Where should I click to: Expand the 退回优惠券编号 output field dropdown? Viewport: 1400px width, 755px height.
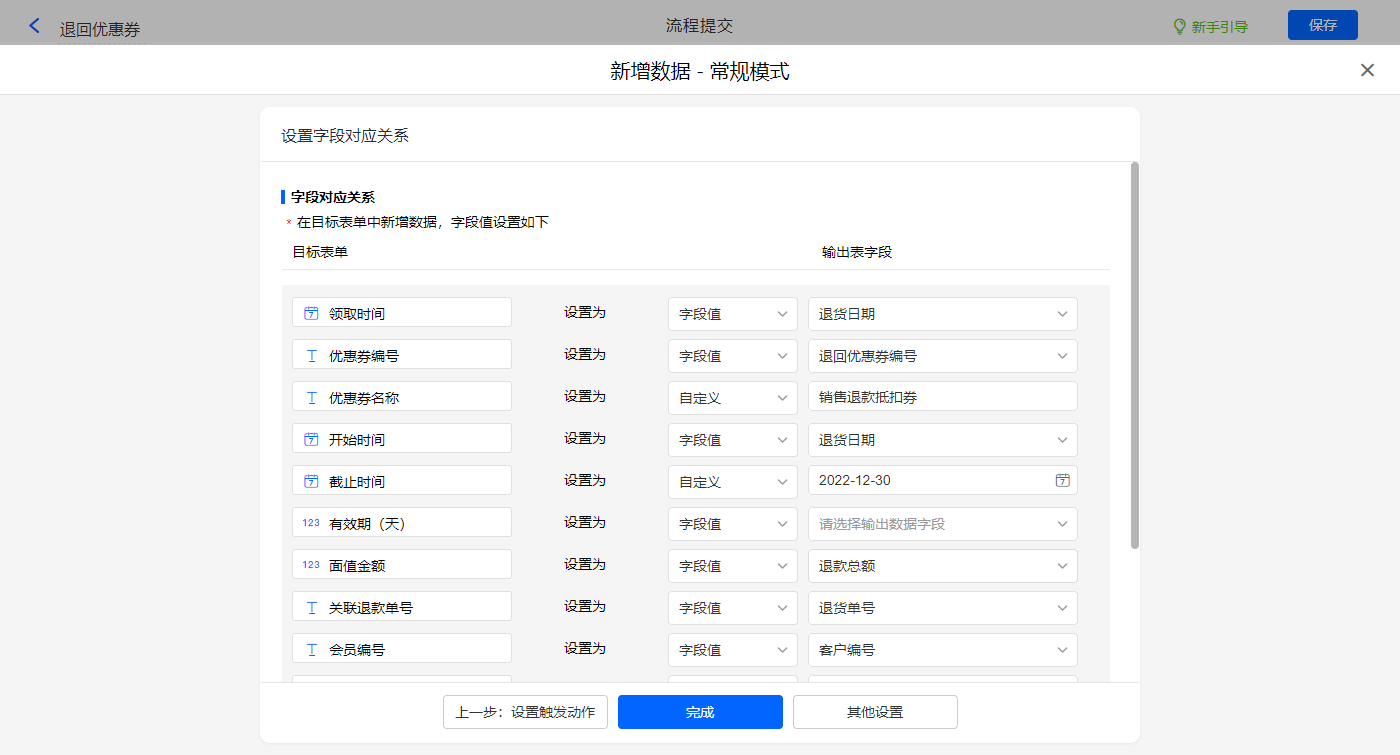point(942,356)
